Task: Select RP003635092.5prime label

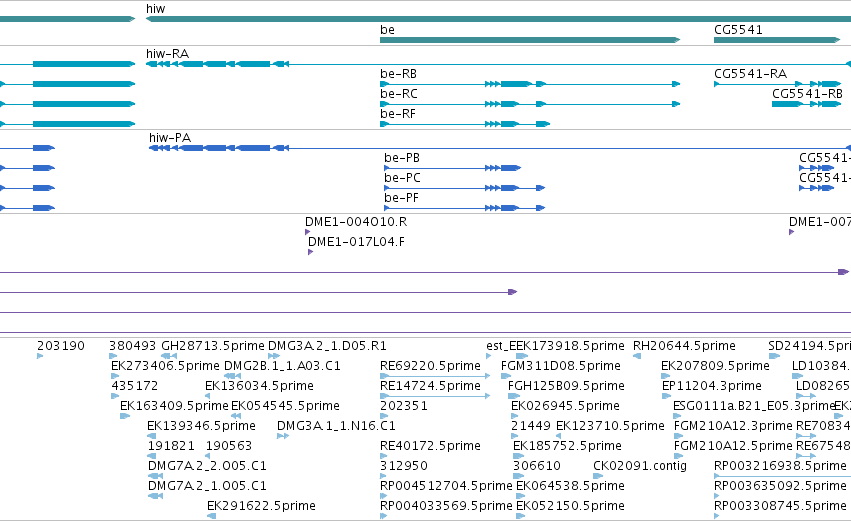Action: click(x=780, y=486)
